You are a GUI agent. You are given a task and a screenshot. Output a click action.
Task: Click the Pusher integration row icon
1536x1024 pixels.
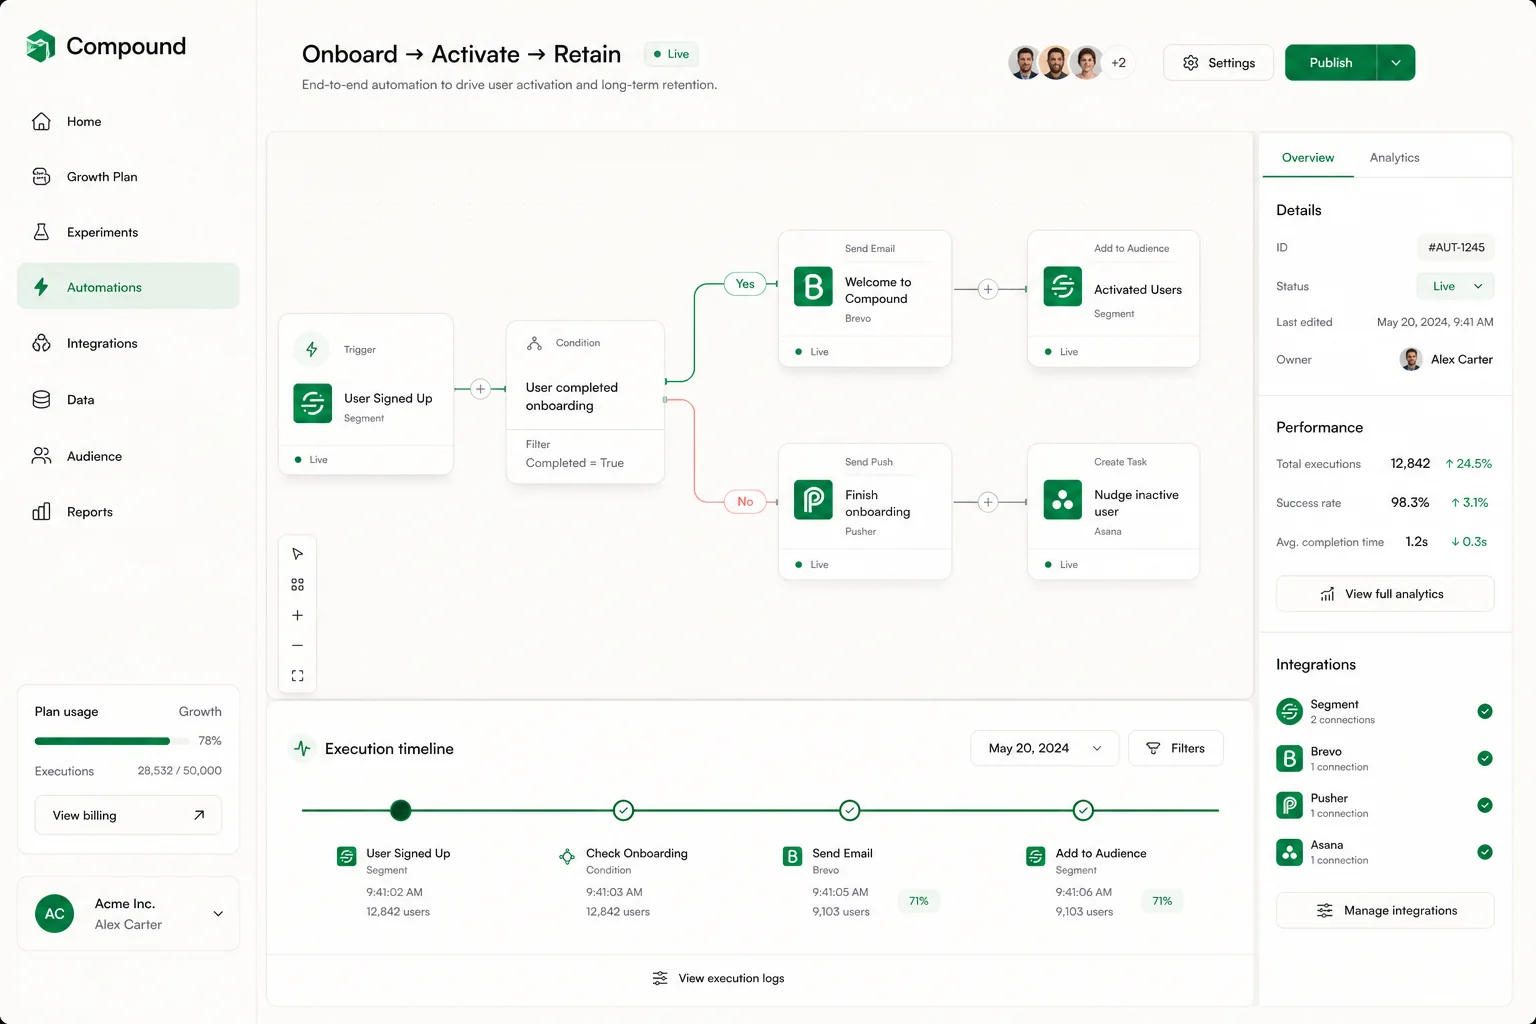pos(1290,805)
